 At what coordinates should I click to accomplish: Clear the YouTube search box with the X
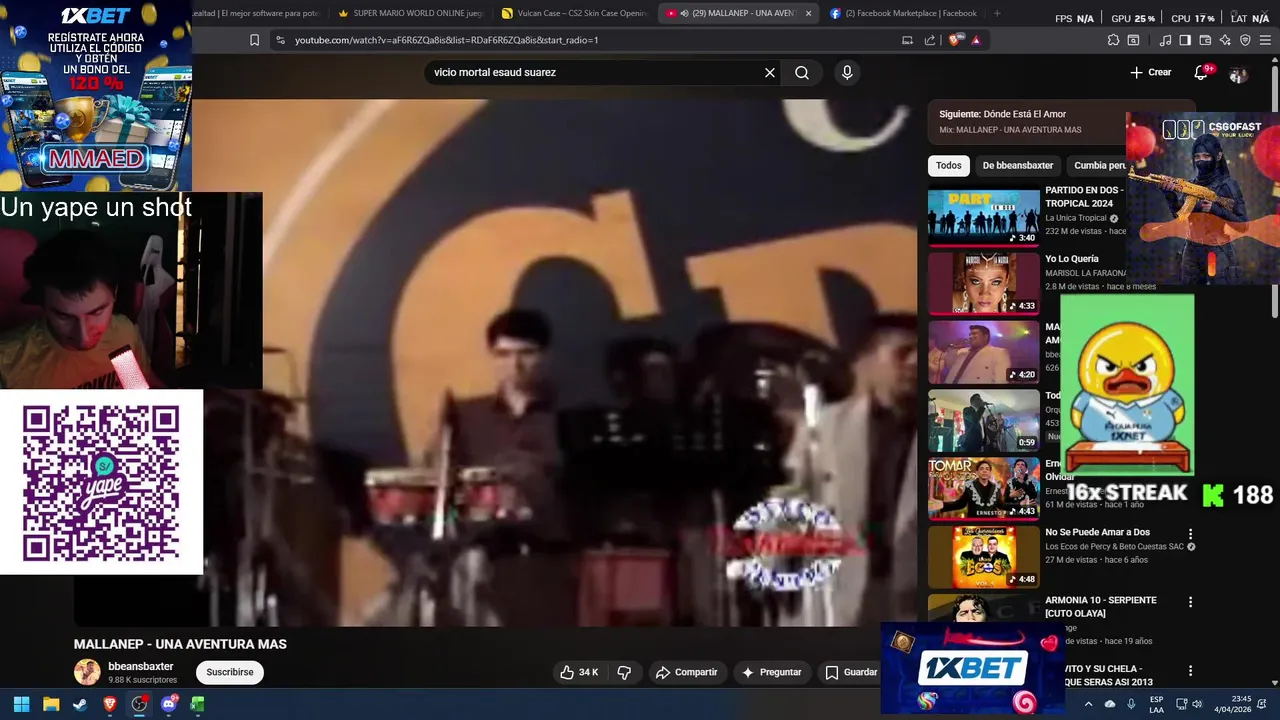(x=770, y=72)
